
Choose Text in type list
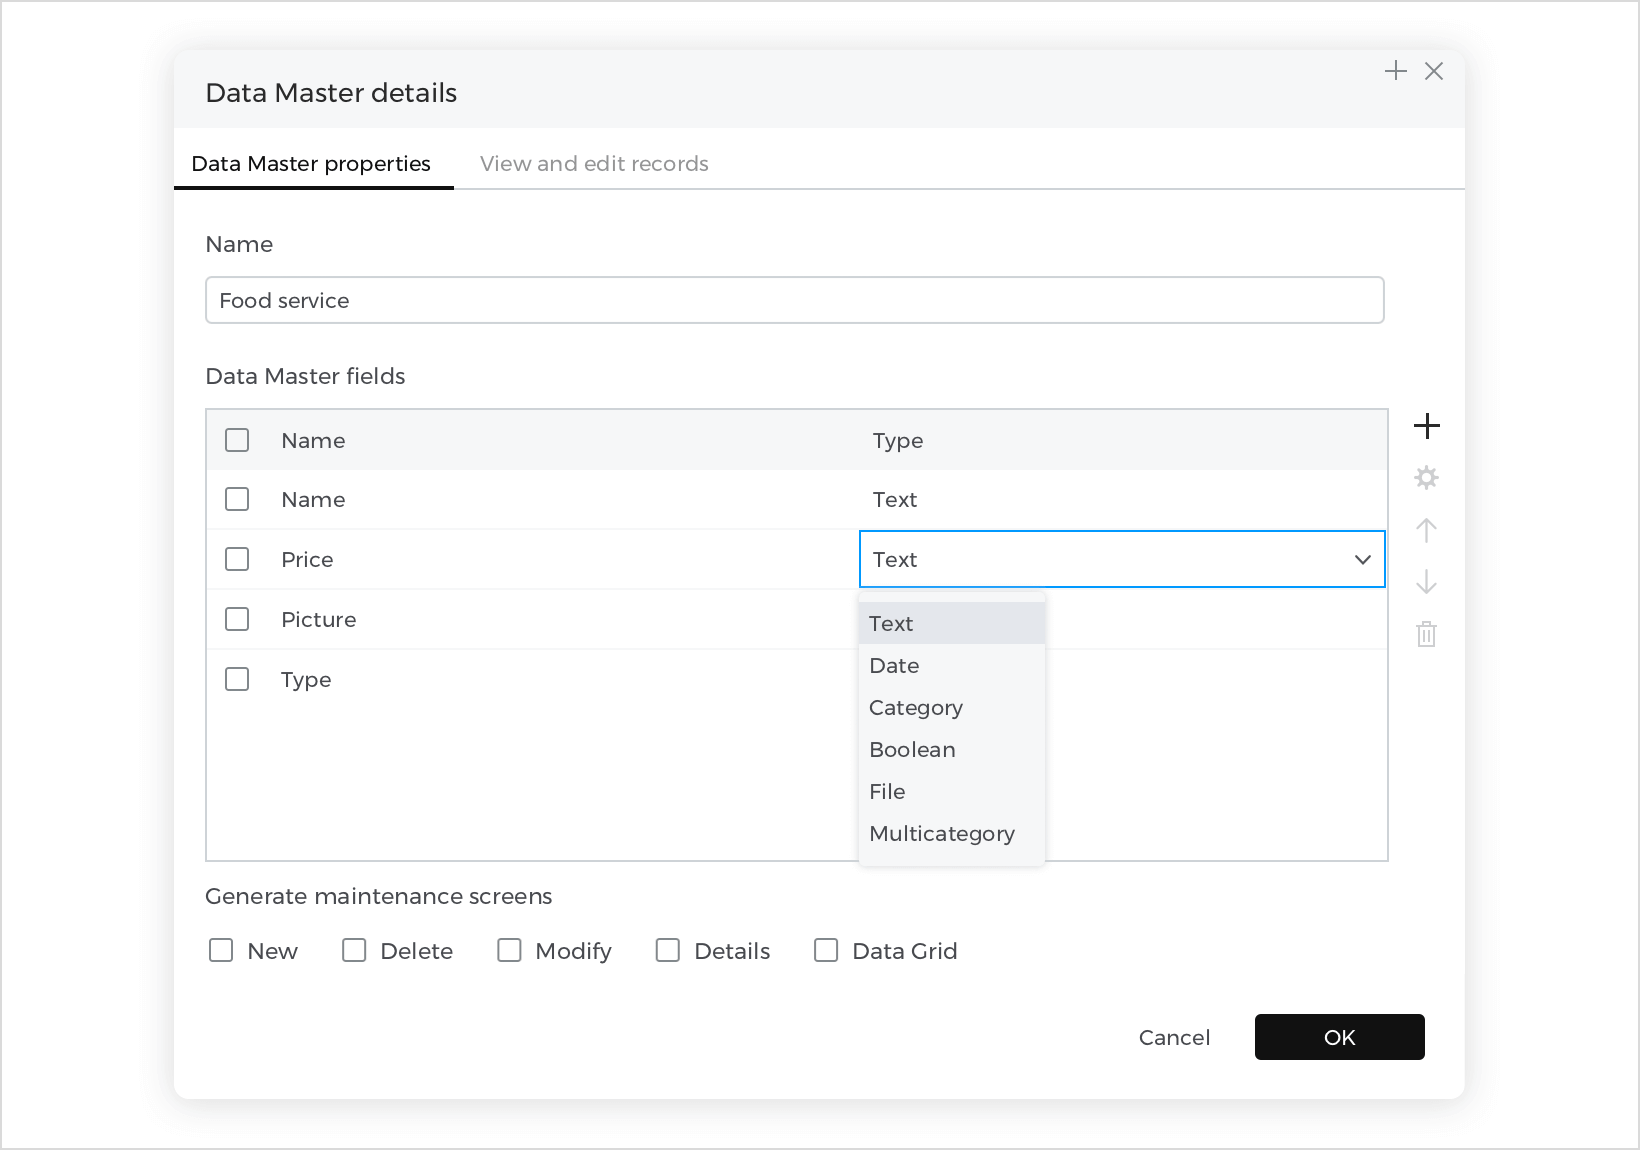[952, 623]
